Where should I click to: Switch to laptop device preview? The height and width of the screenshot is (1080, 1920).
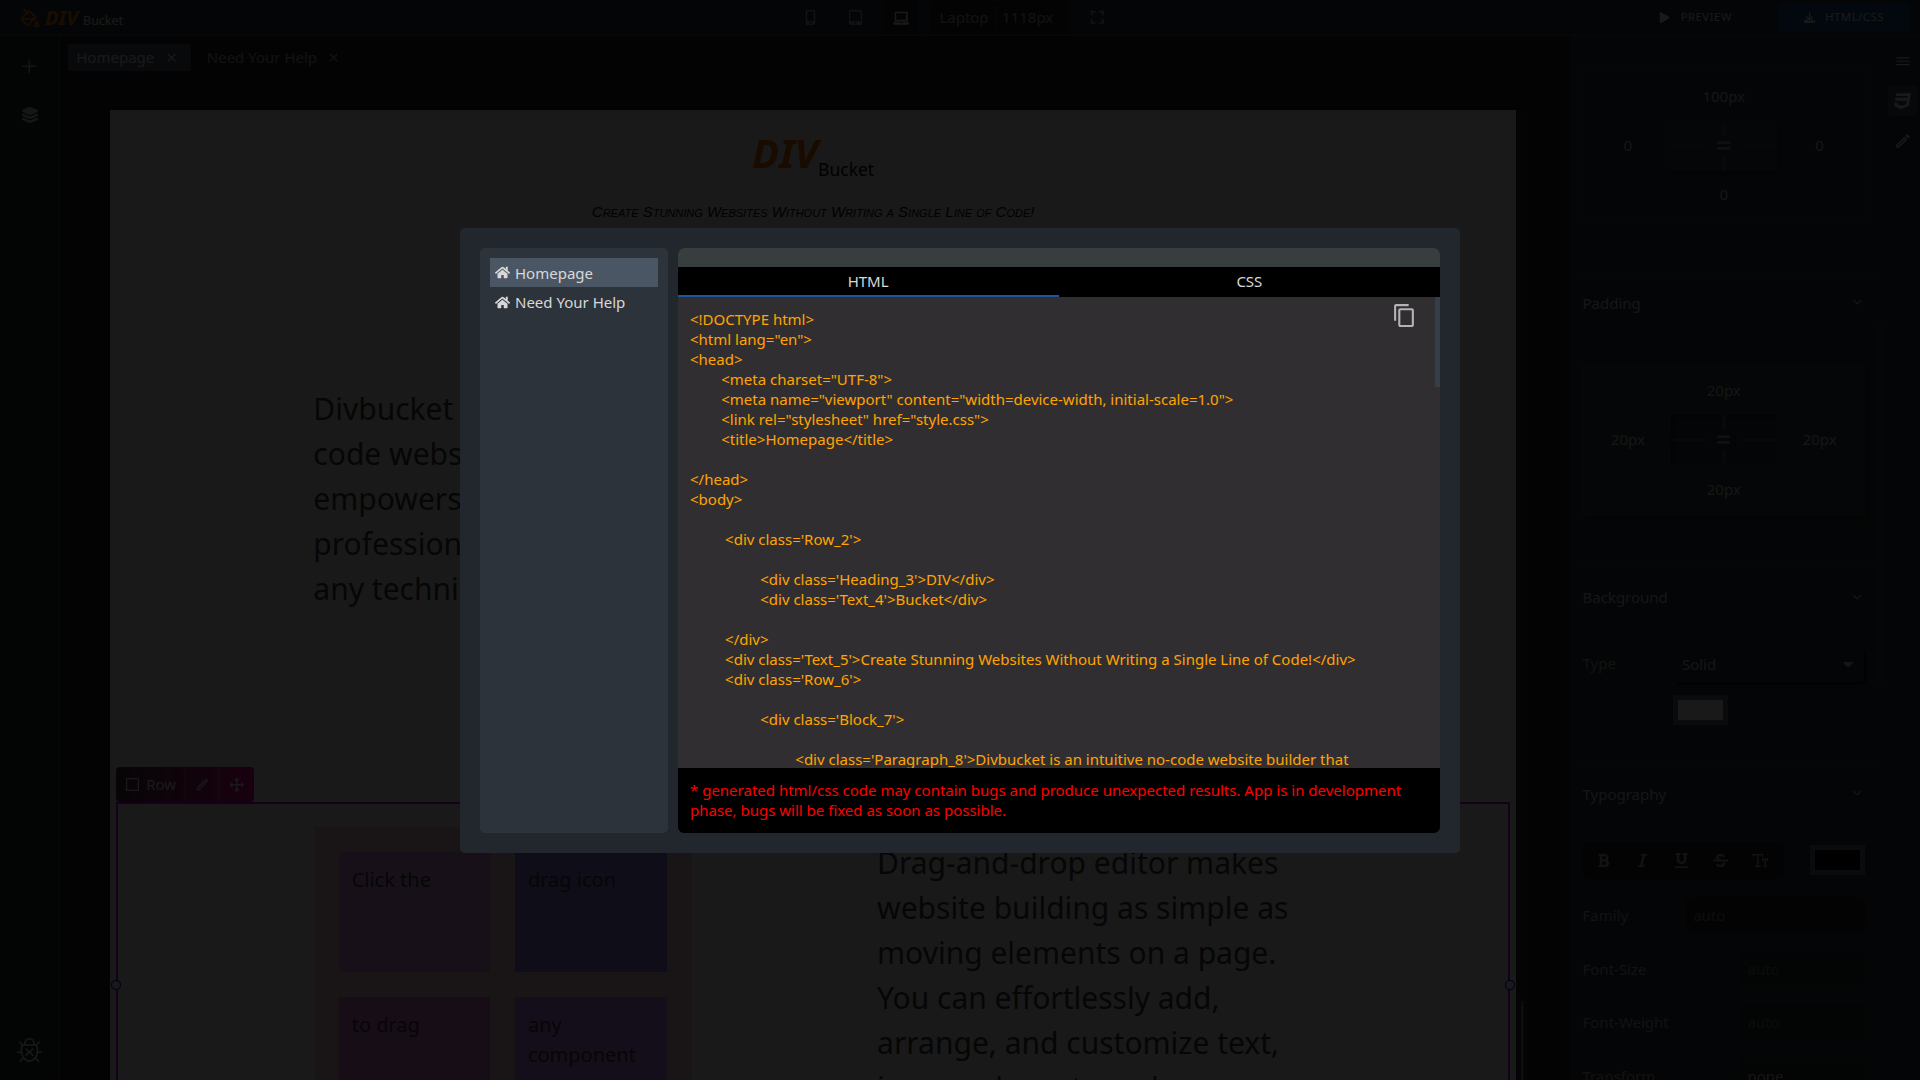[901, 18]
